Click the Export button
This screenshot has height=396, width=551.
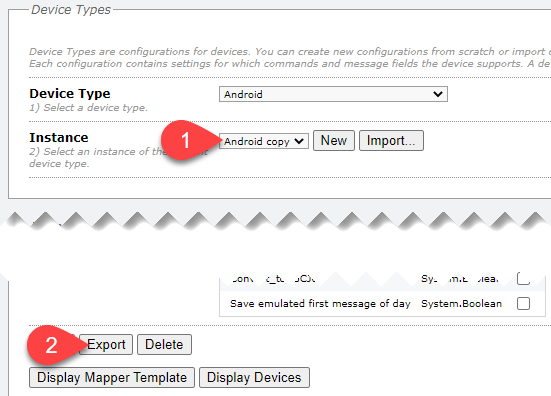click(x=106, y=344)
